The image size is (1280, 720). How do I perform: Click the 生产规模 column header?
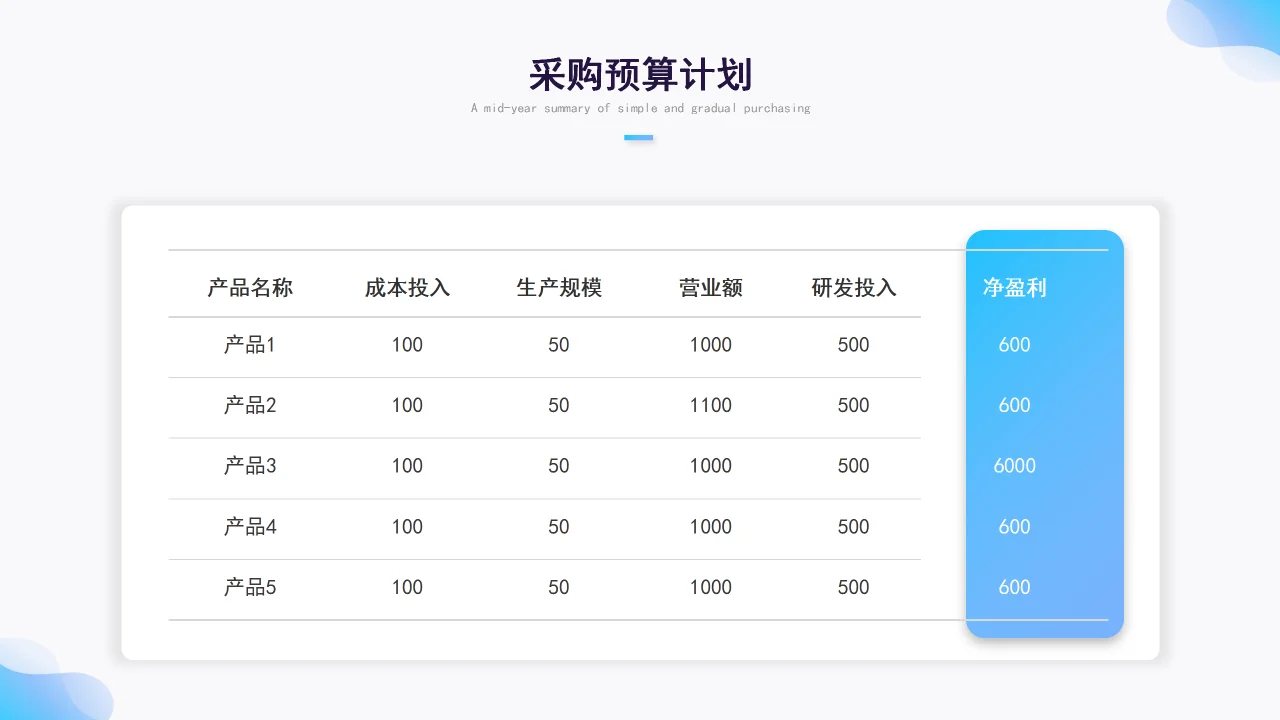point(559,288)
